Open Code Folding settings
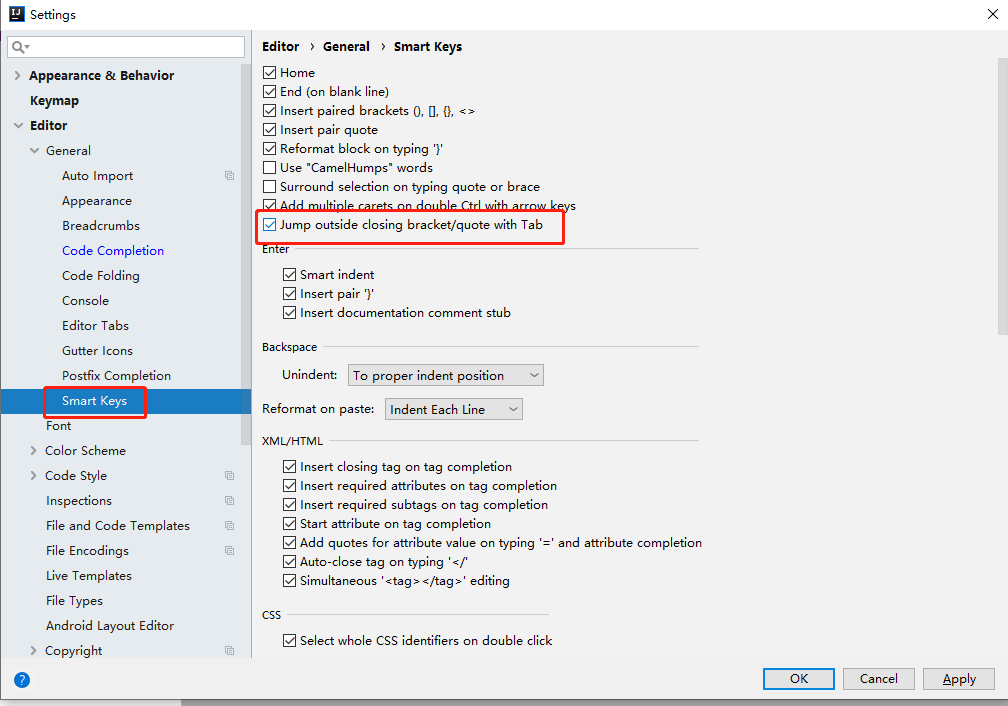1008x706 pixels. click(x=100, y=276)
